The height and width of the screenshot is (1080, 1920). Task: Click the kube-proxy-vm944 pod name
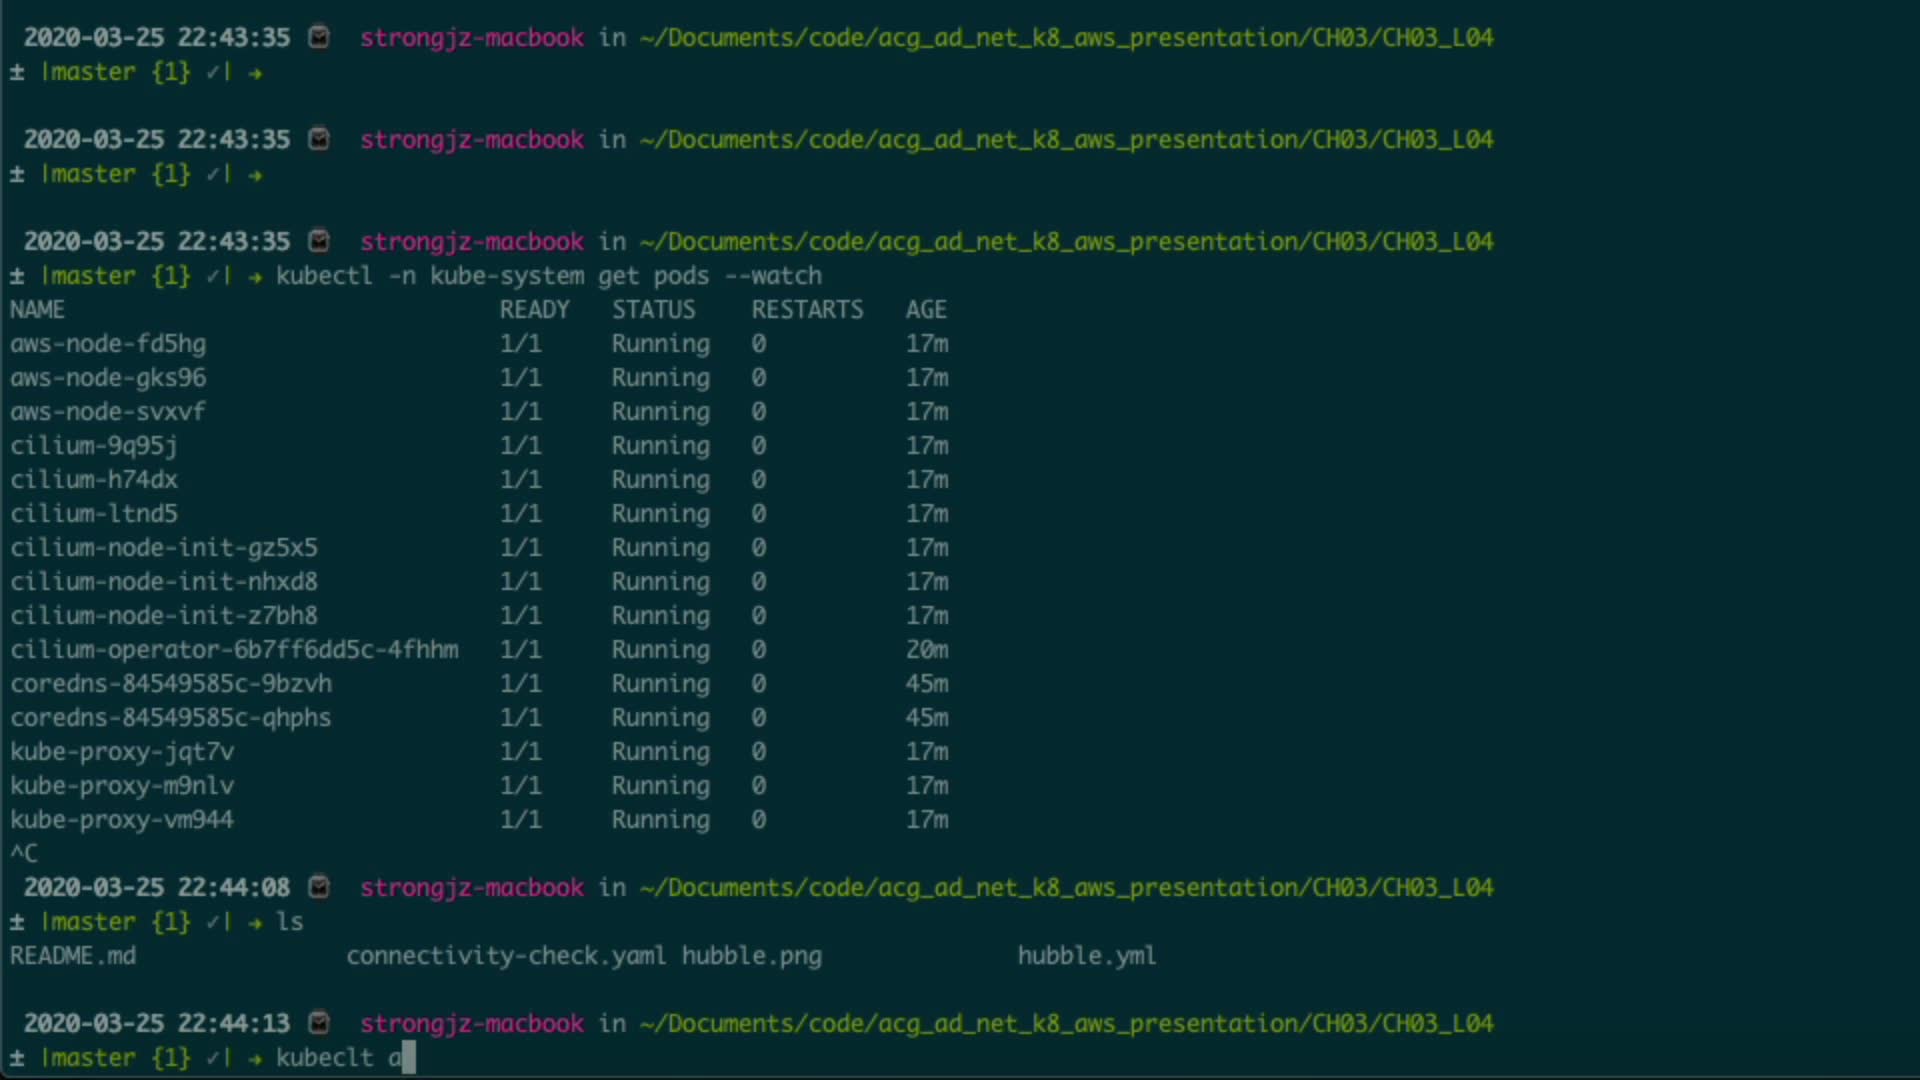point(122,820)
